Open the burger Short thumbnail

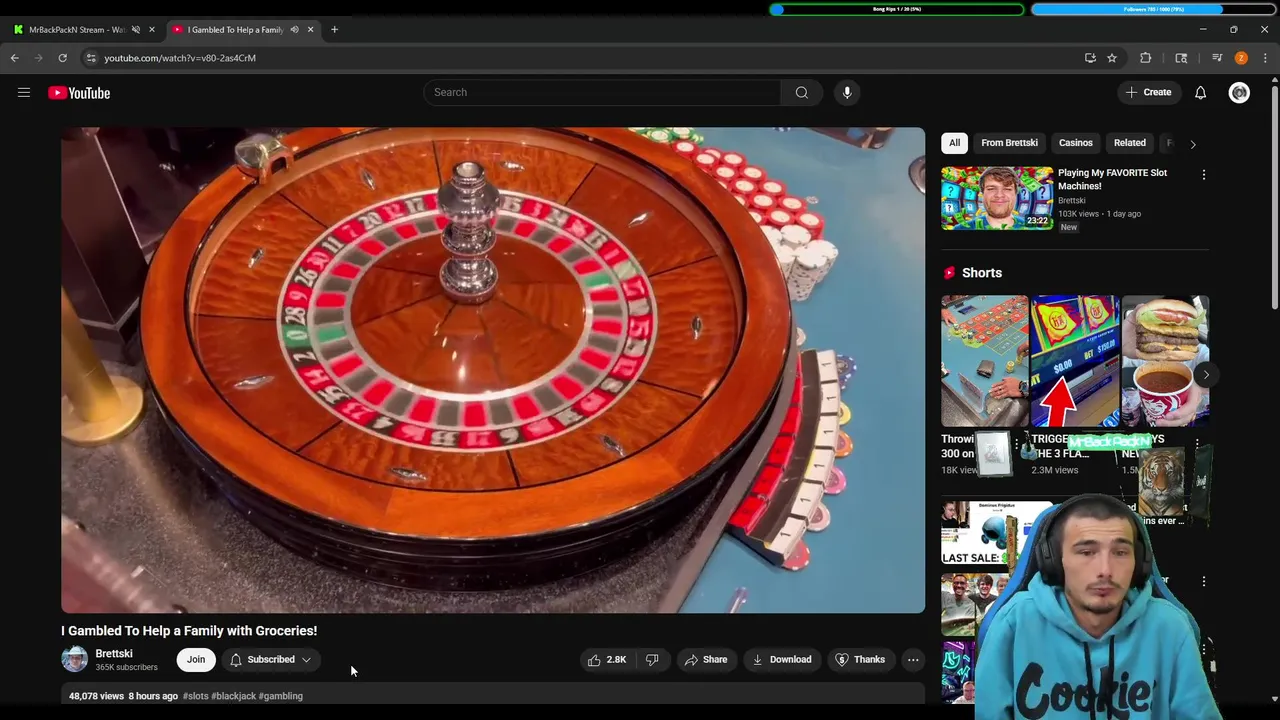(x=1165, y=361)
